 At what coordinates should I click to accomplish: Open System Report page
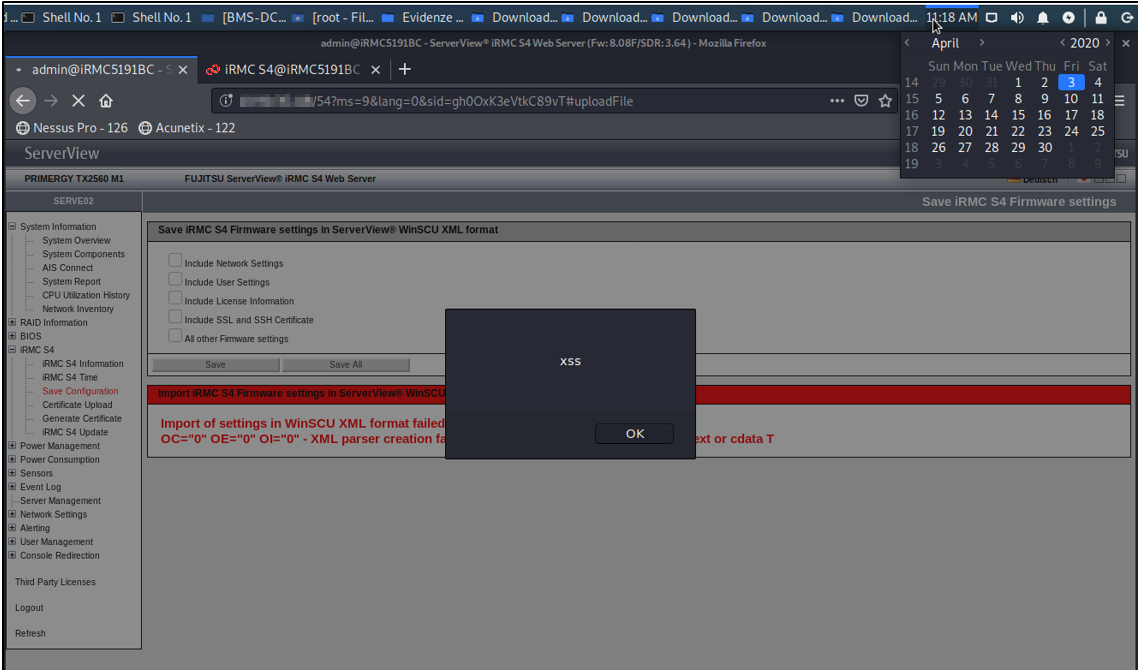tap(71, 282)
